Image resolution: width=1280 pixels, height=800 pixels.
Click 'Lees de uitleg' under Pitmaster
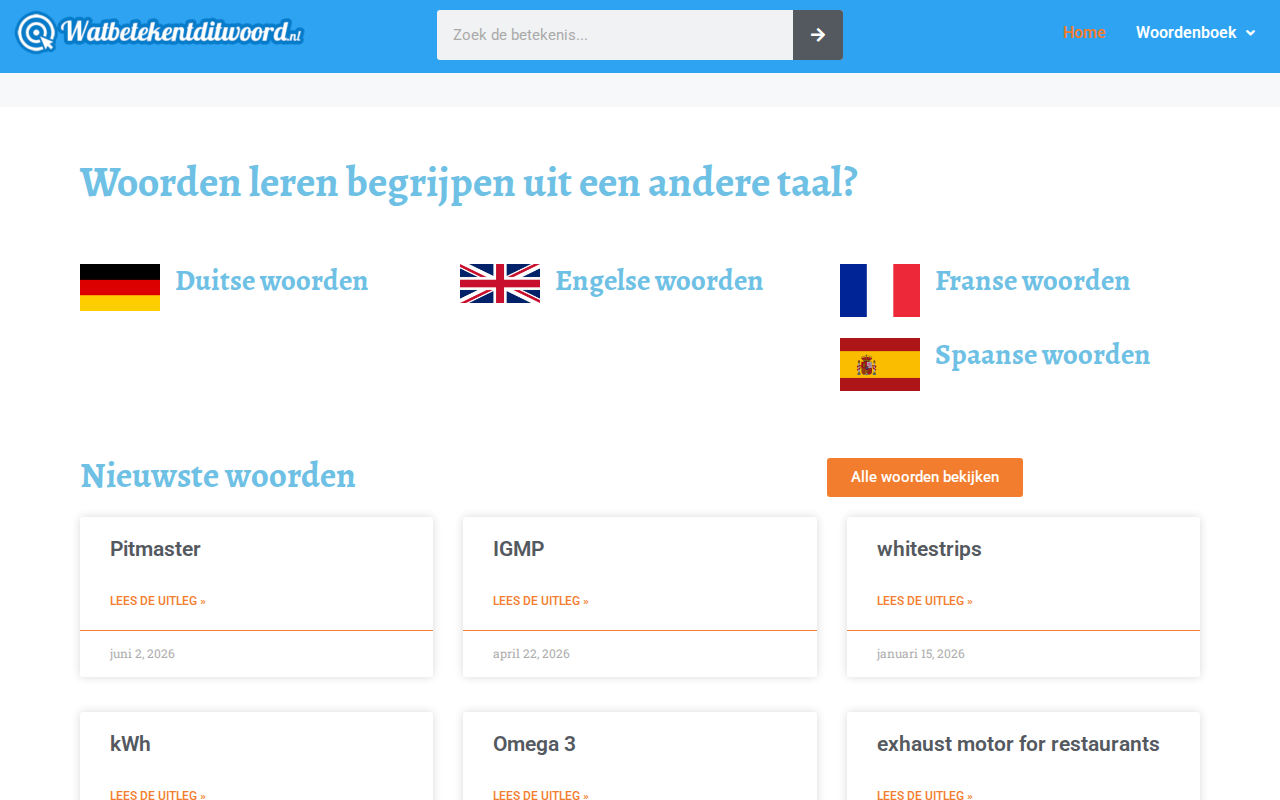(x=158, y=601)
